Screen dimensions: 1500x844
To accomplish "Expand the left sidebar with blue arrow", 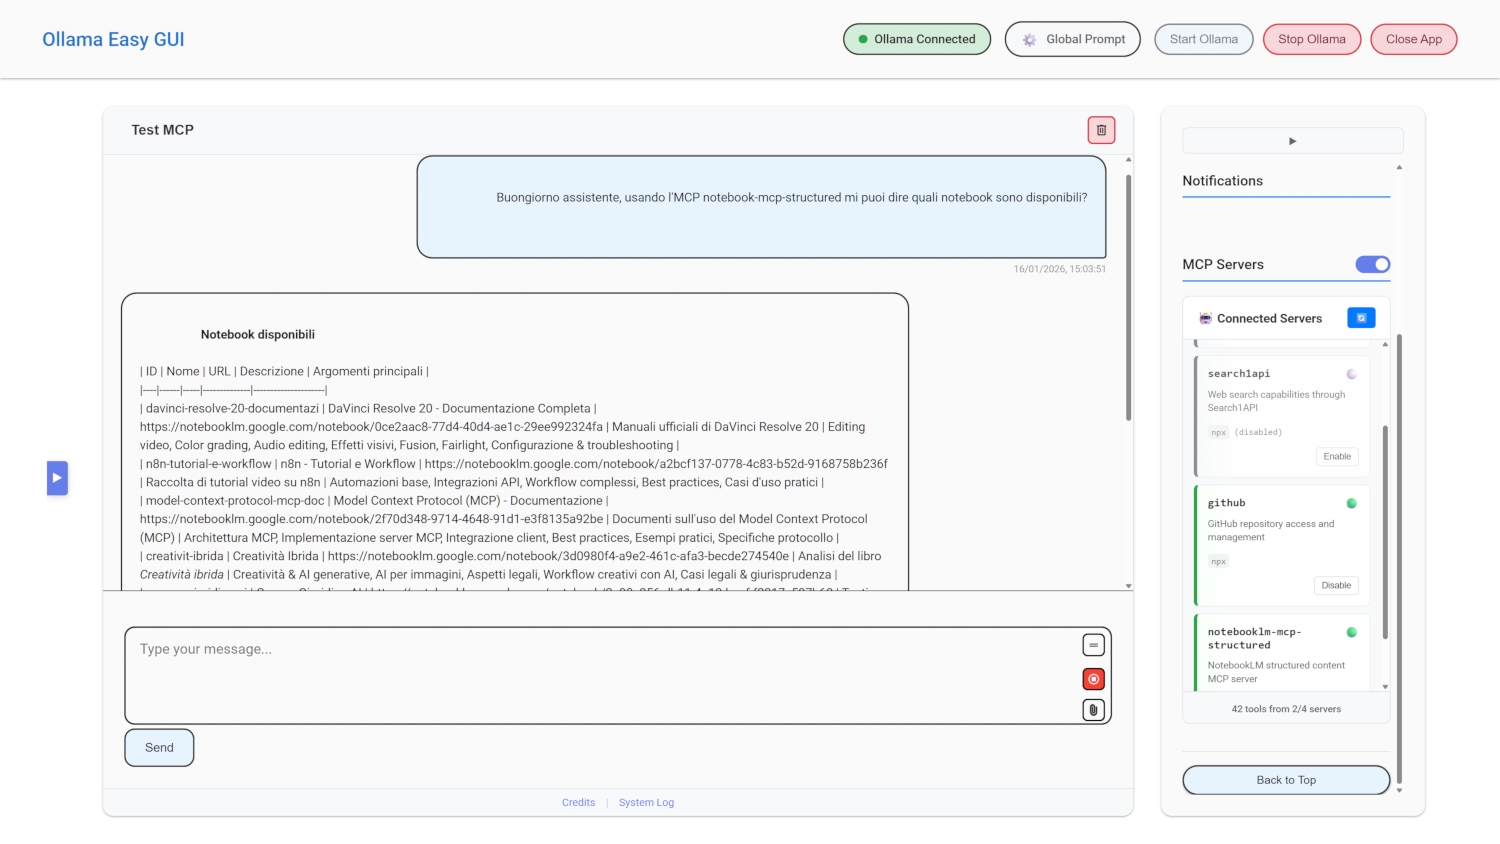I will (x=57, y=478).
